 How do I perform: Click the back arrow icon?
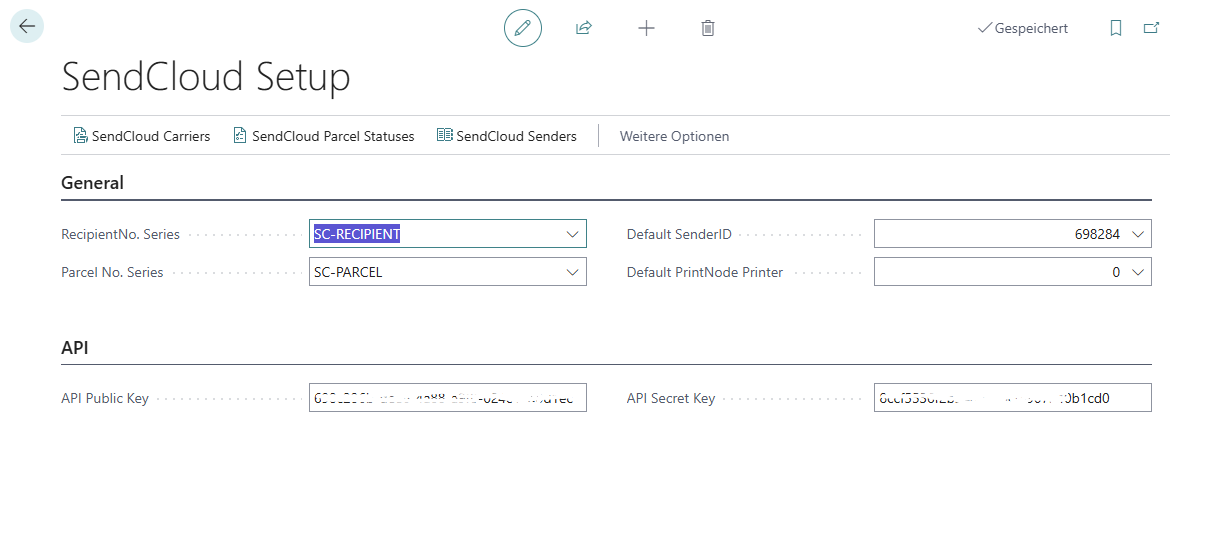[27, 27]
